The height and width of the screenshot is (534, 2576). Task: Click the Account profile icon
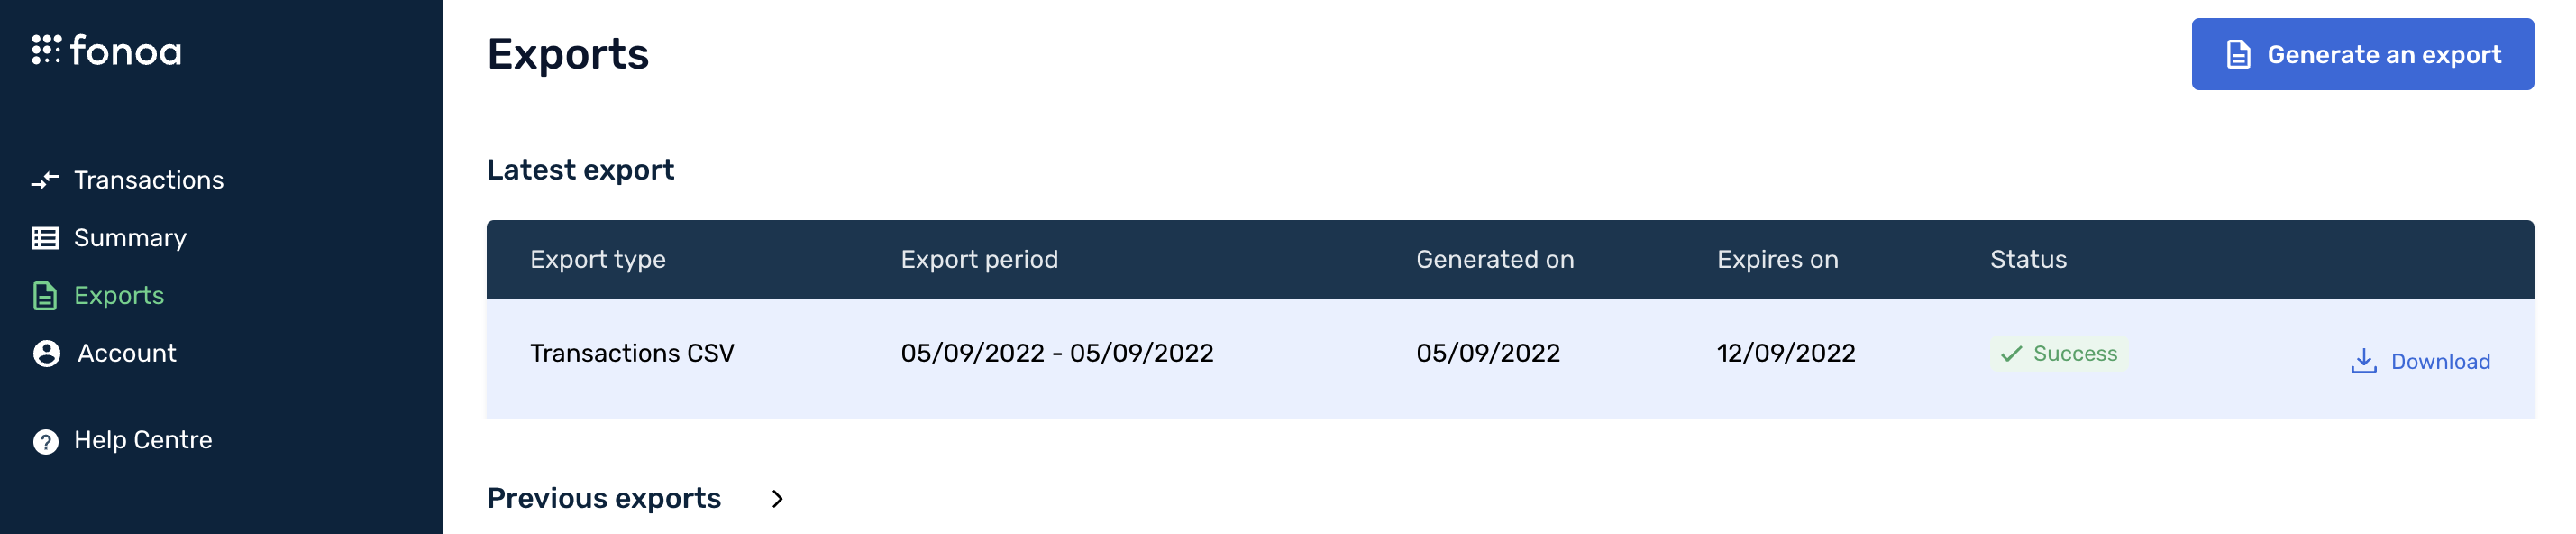click(46, 354)
